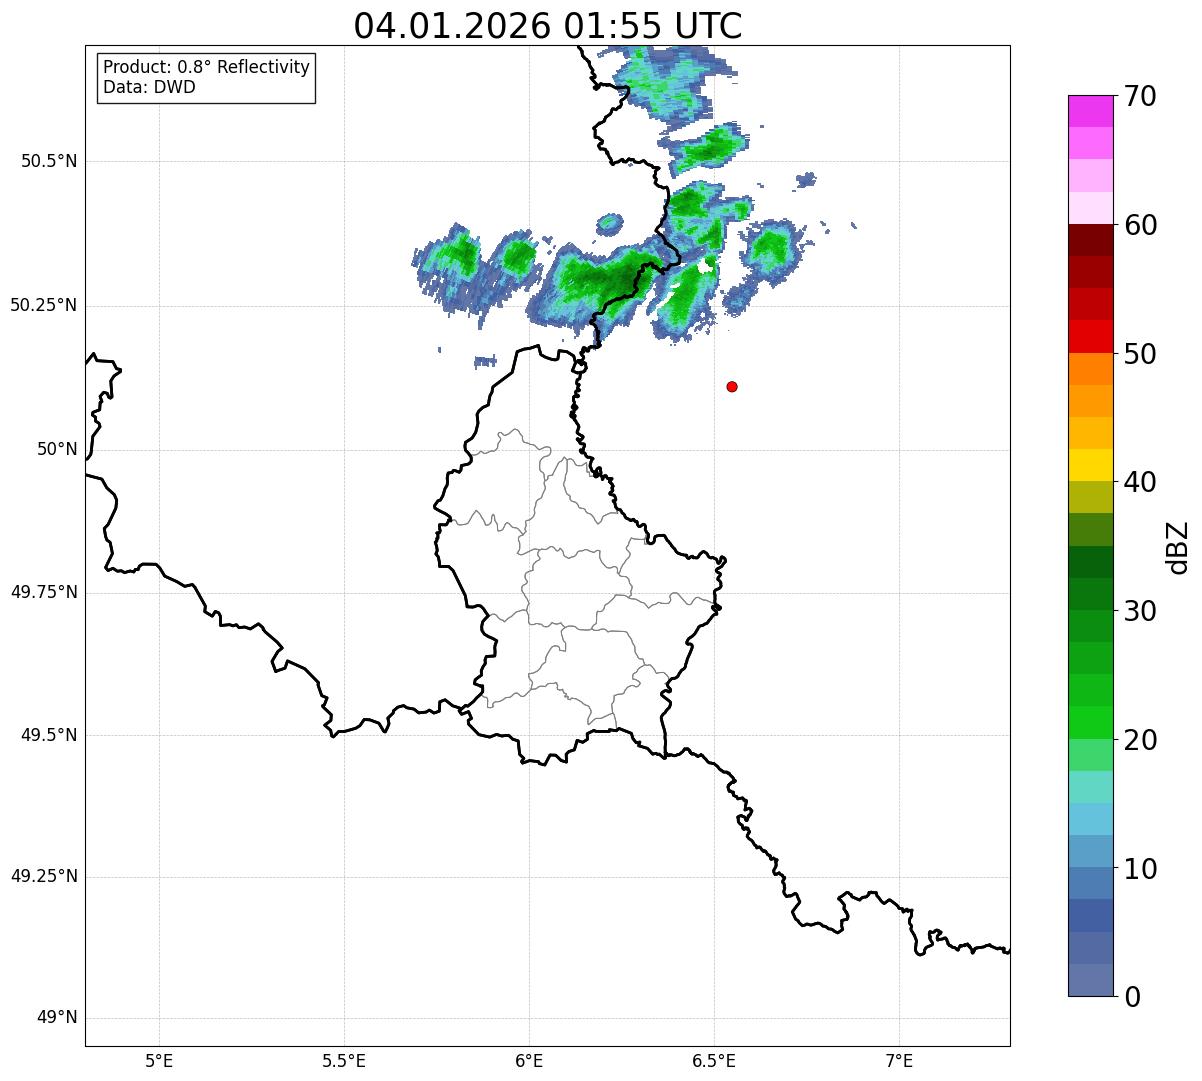Click the 6.5°E longitude label

[x=714, y=1061]
